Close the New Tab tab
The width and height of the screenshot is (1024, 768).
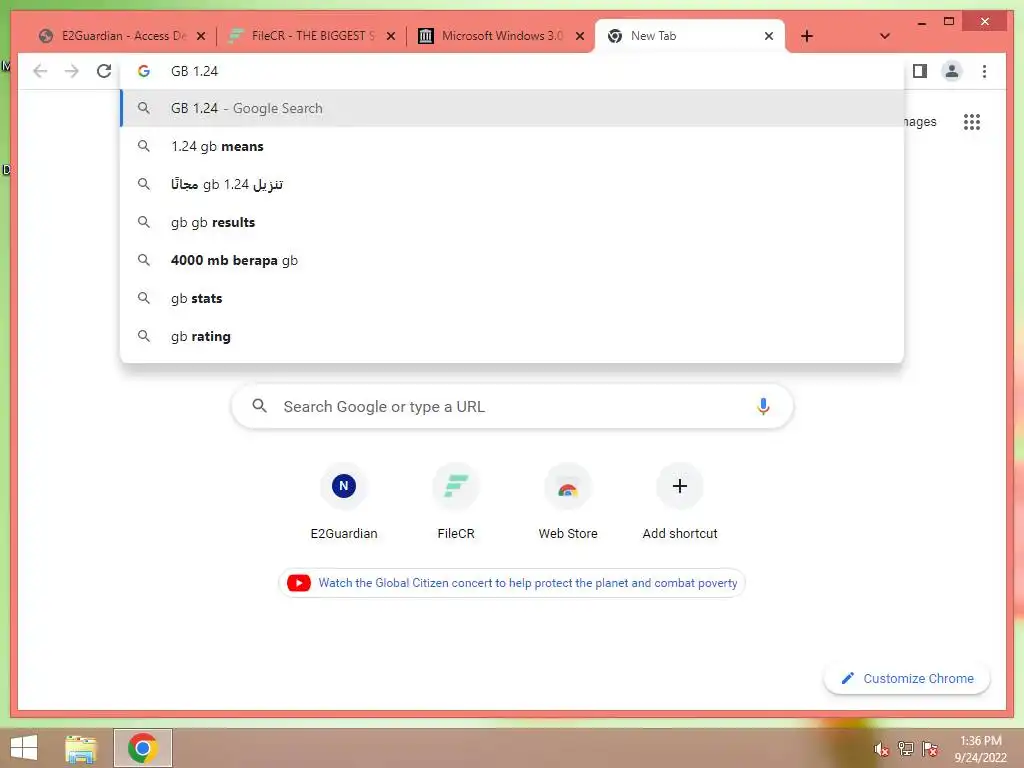[769, 36]
